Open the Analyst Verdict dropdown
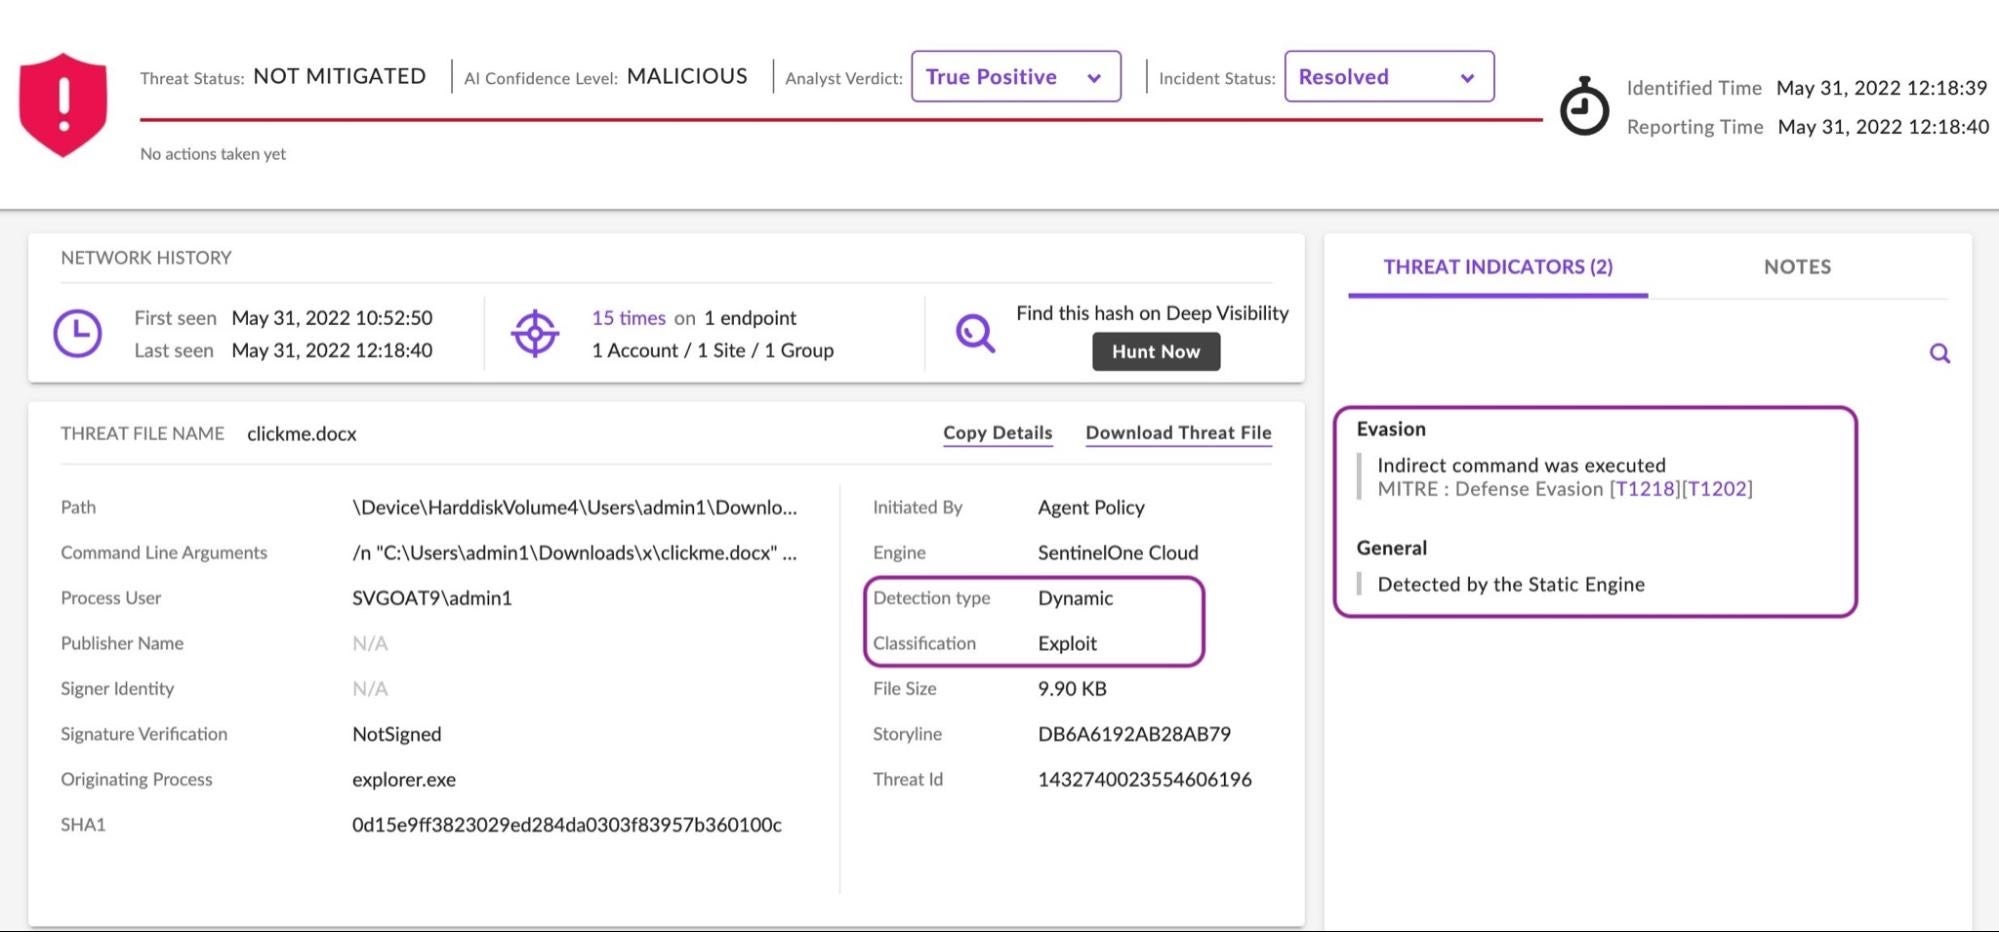1999x932 pixels. [1015, 77]
